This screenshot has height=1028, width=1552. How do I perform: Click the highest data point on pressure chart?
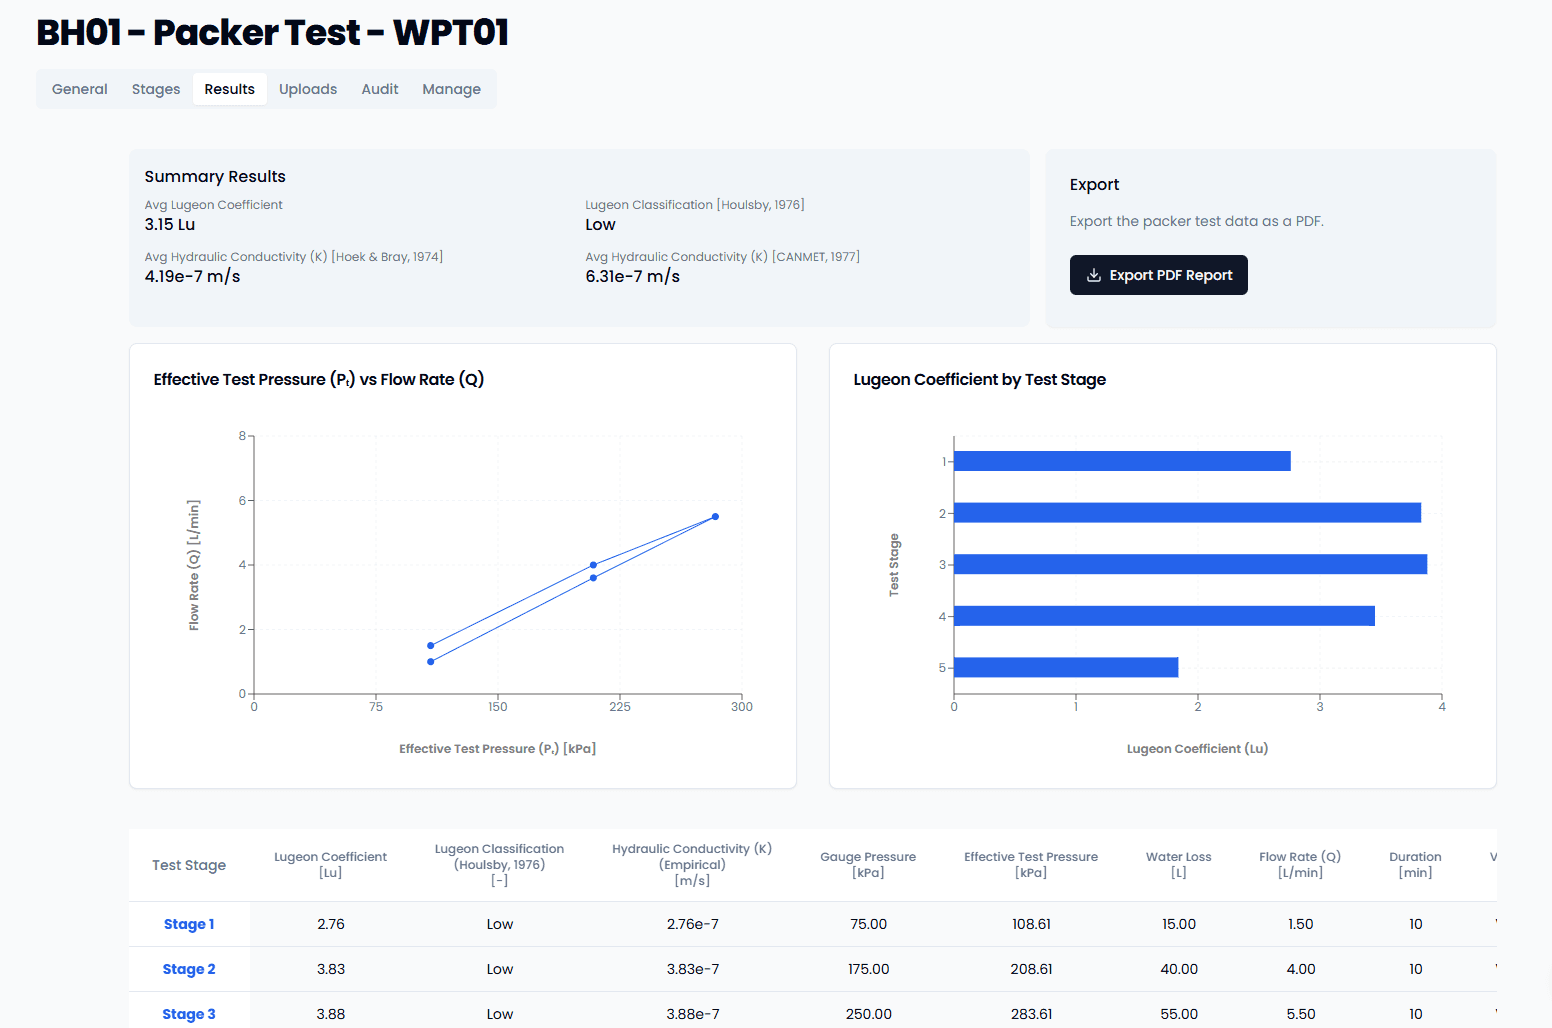coord(715,517)
